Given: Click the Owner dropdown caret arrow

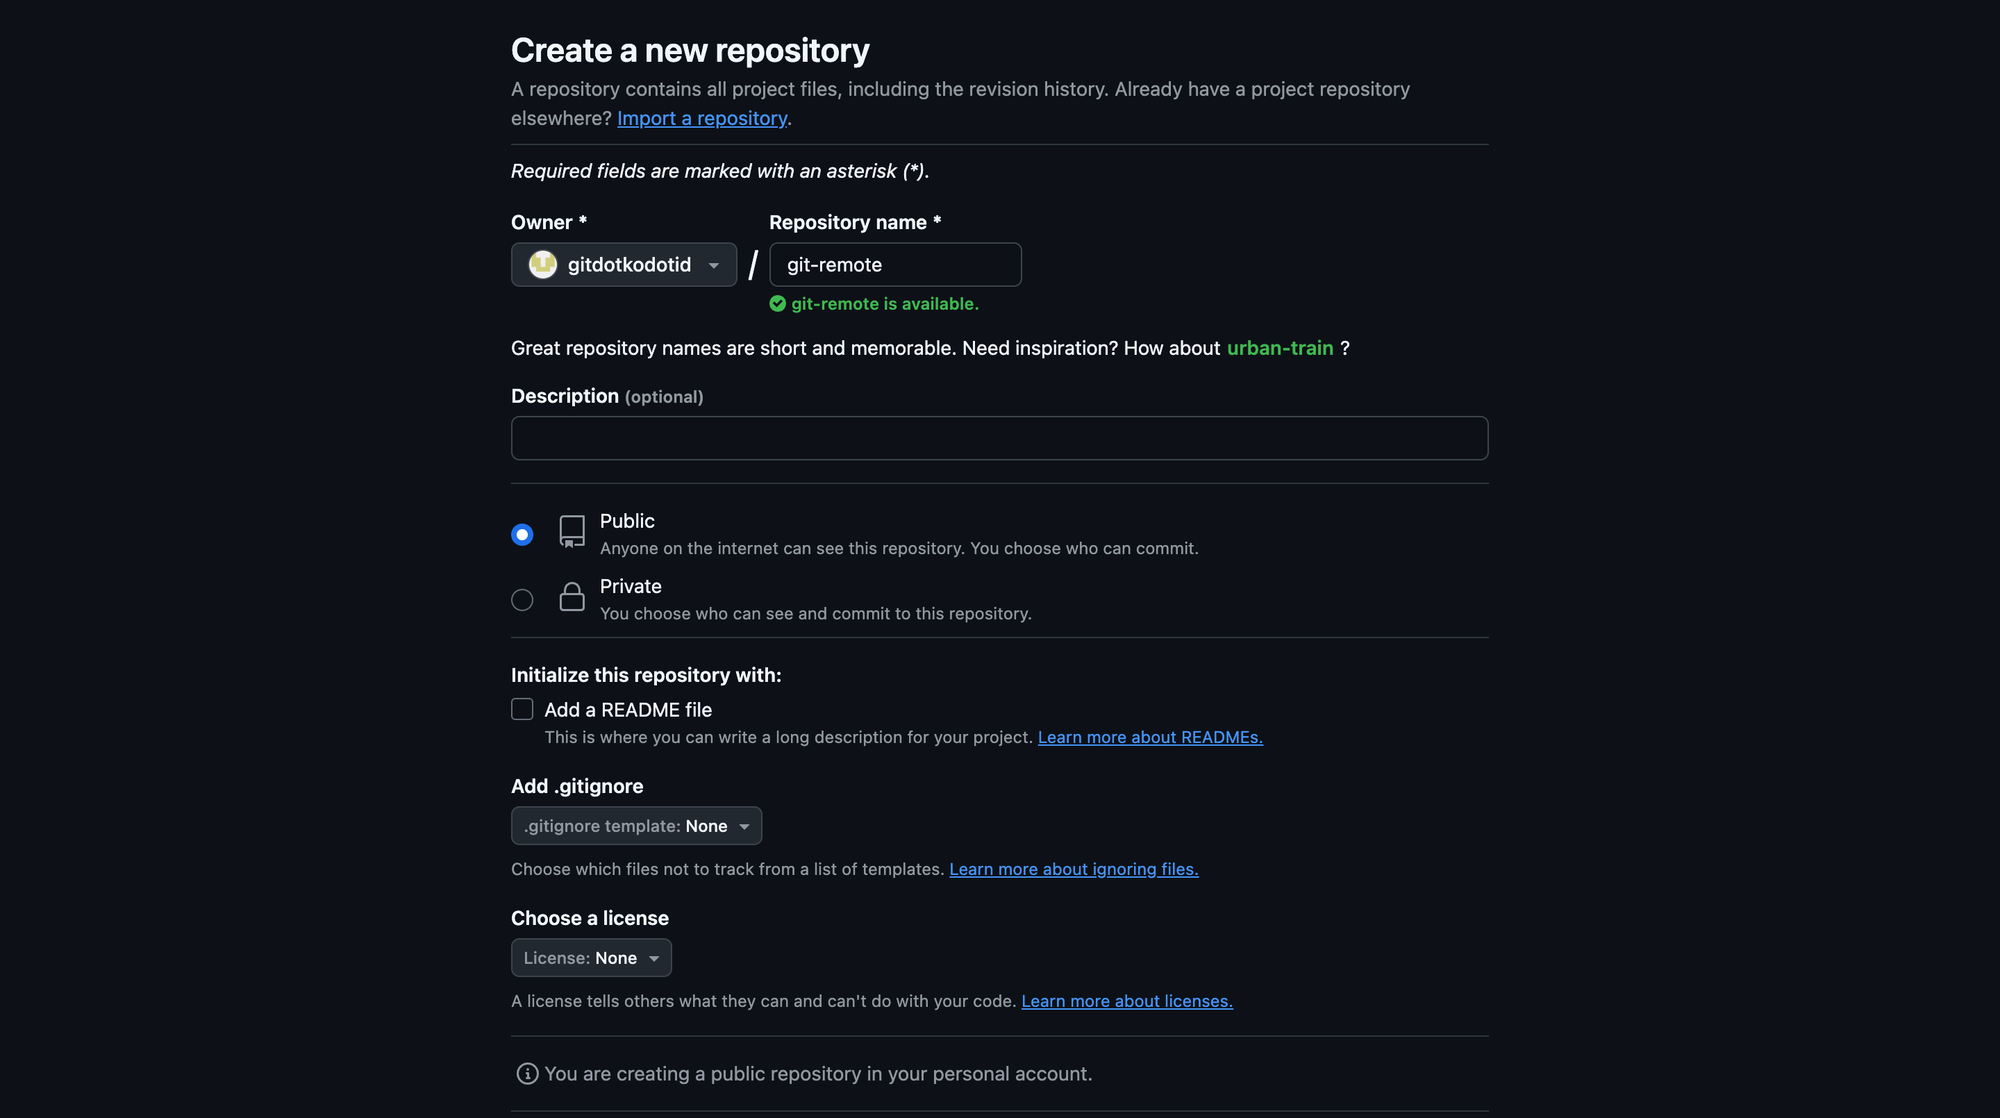Looking at the screenshot, I should point(714,266).
